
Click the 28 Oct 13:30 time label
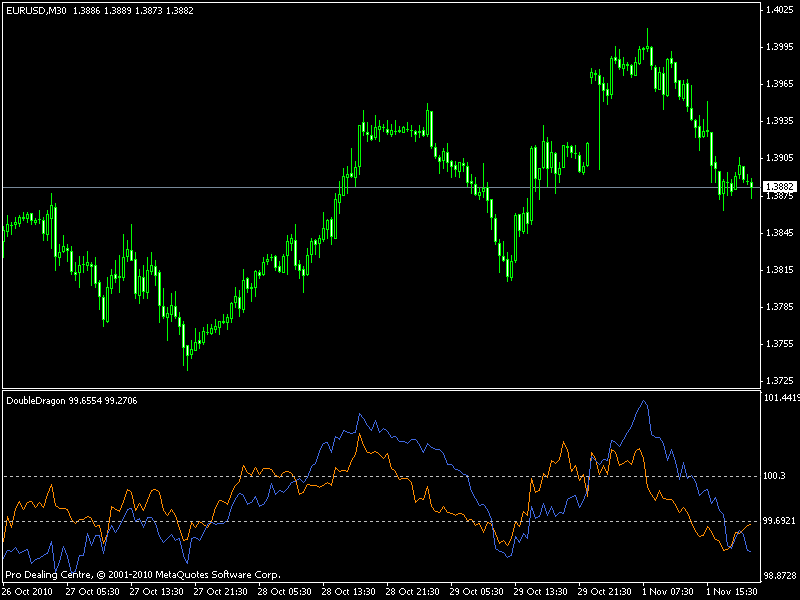click(348, 592)
